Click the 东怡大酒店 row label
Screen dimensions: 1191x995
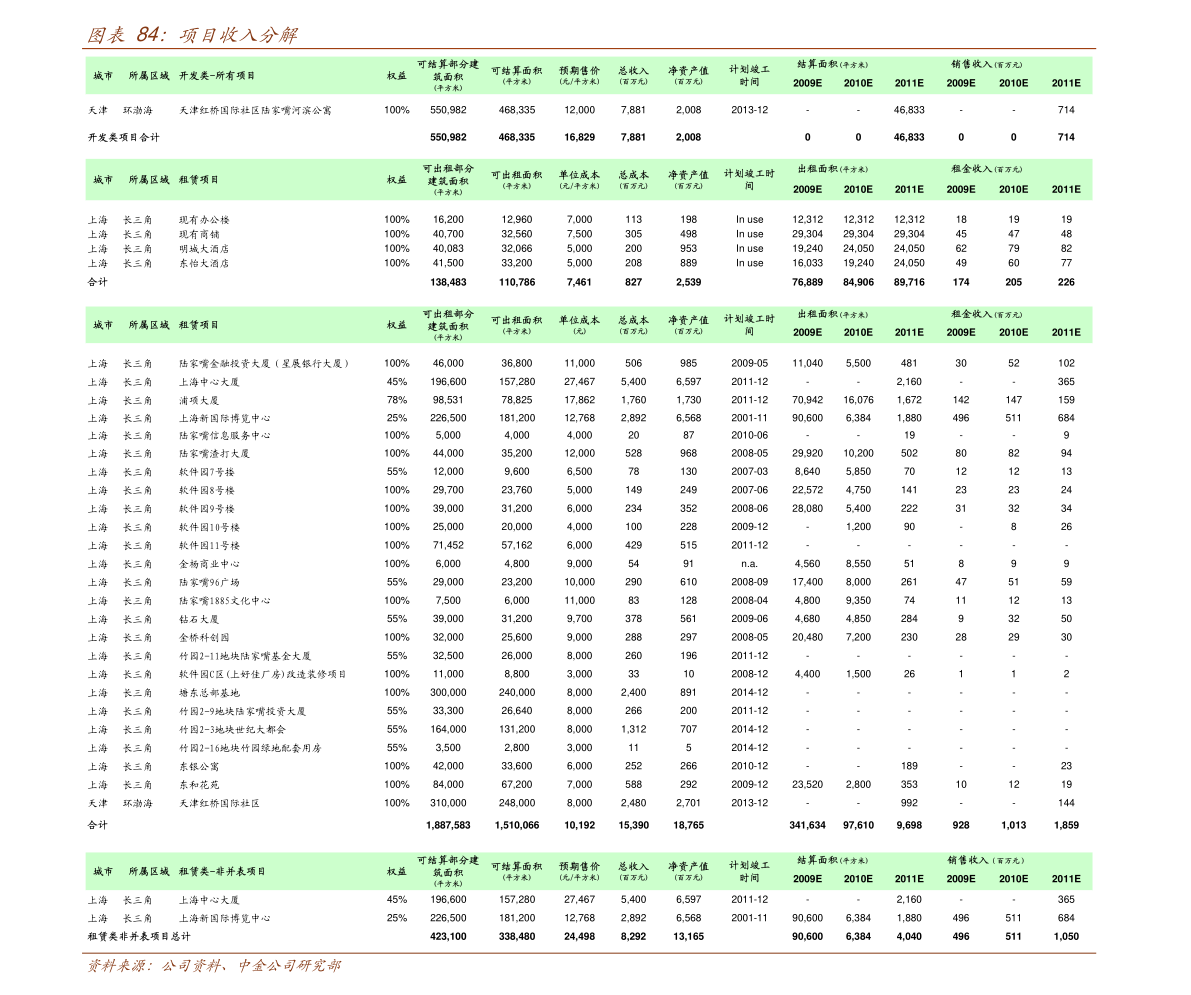pyautogui.click(x=204, y=264)
